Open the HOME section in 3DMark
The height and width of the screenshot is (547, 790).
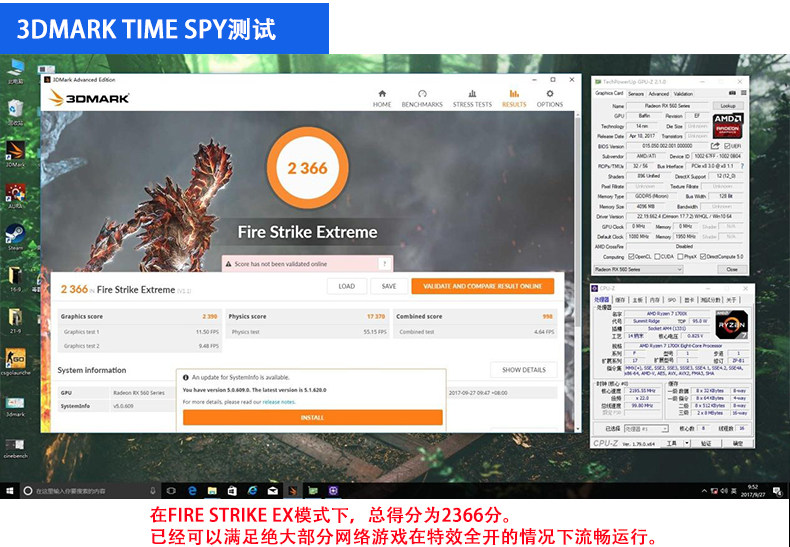tap(381, 98)
